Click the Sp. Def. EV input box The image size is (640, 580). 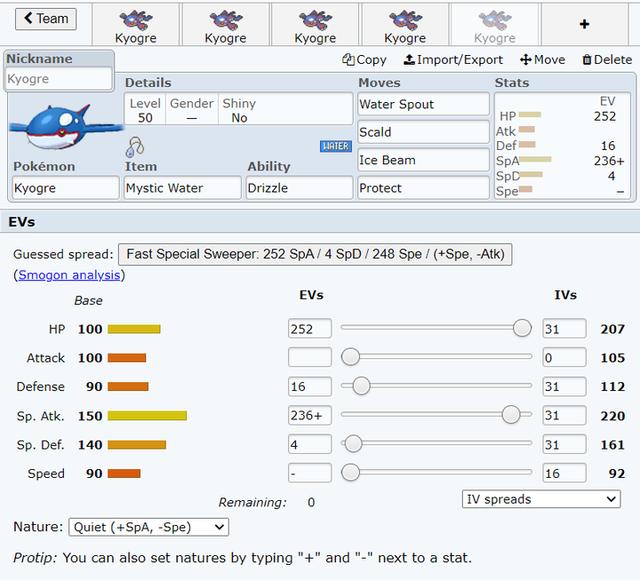(x=310, y=444)
